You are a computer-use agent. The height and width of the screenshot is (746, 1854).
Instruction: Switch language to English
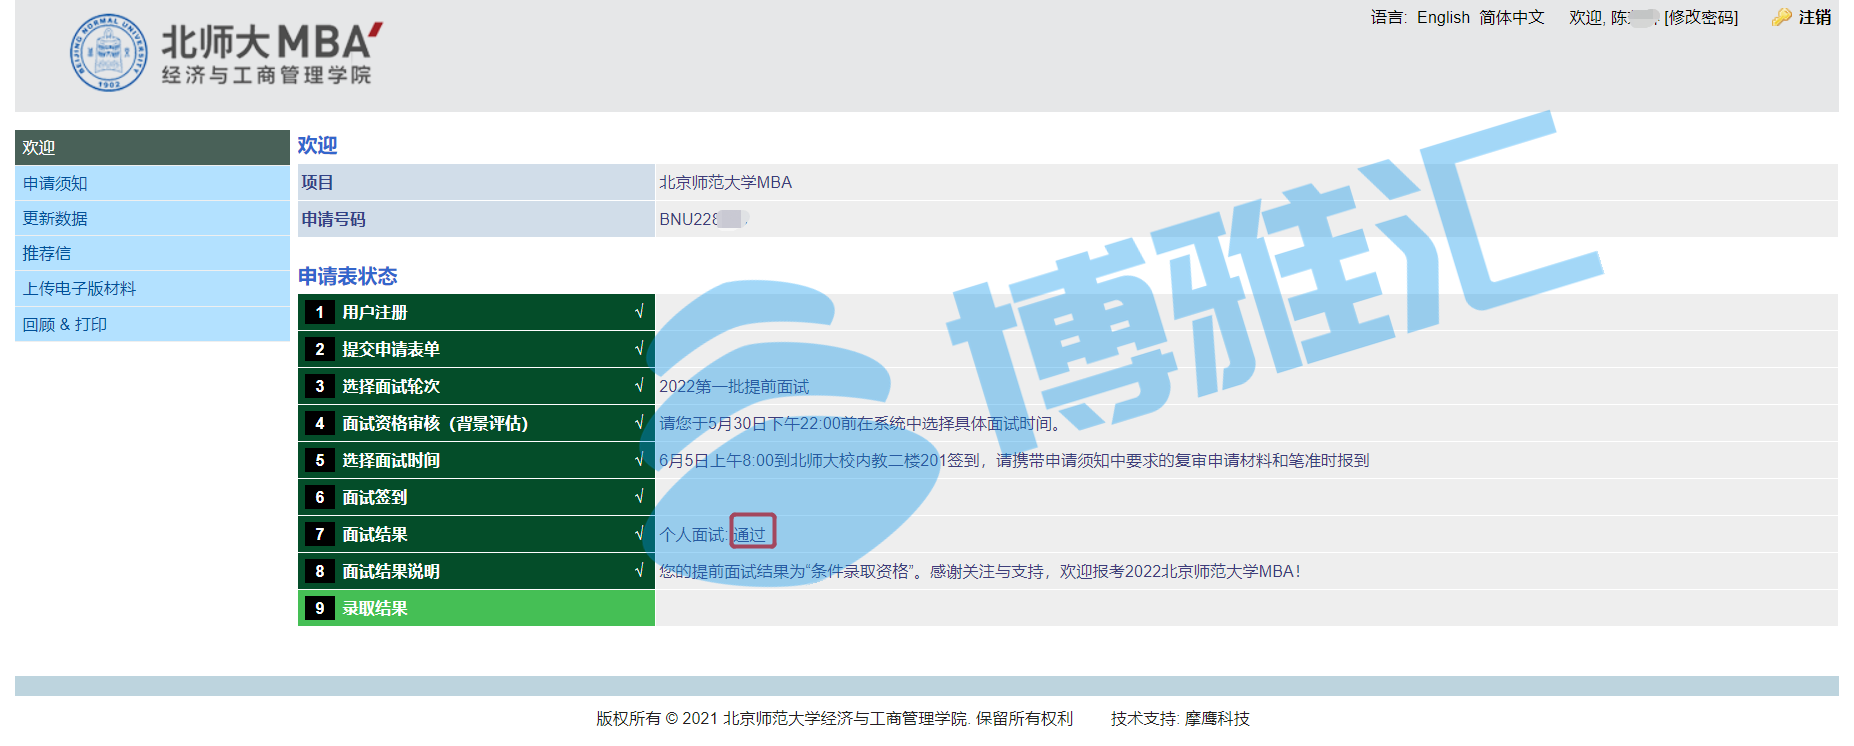(1443, 17)
